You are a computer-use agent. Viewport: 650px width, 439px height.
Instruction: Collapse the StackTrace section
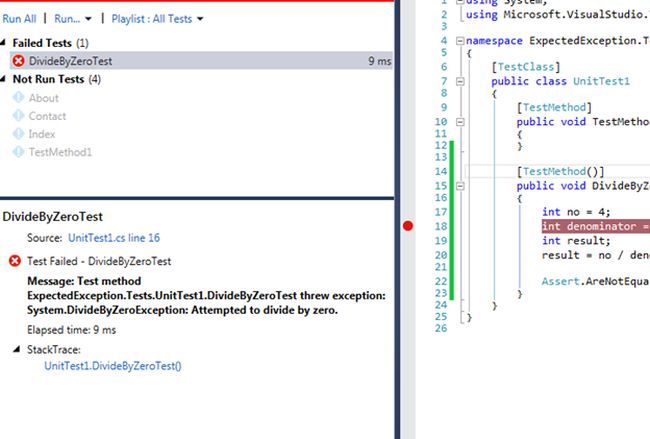17,349
